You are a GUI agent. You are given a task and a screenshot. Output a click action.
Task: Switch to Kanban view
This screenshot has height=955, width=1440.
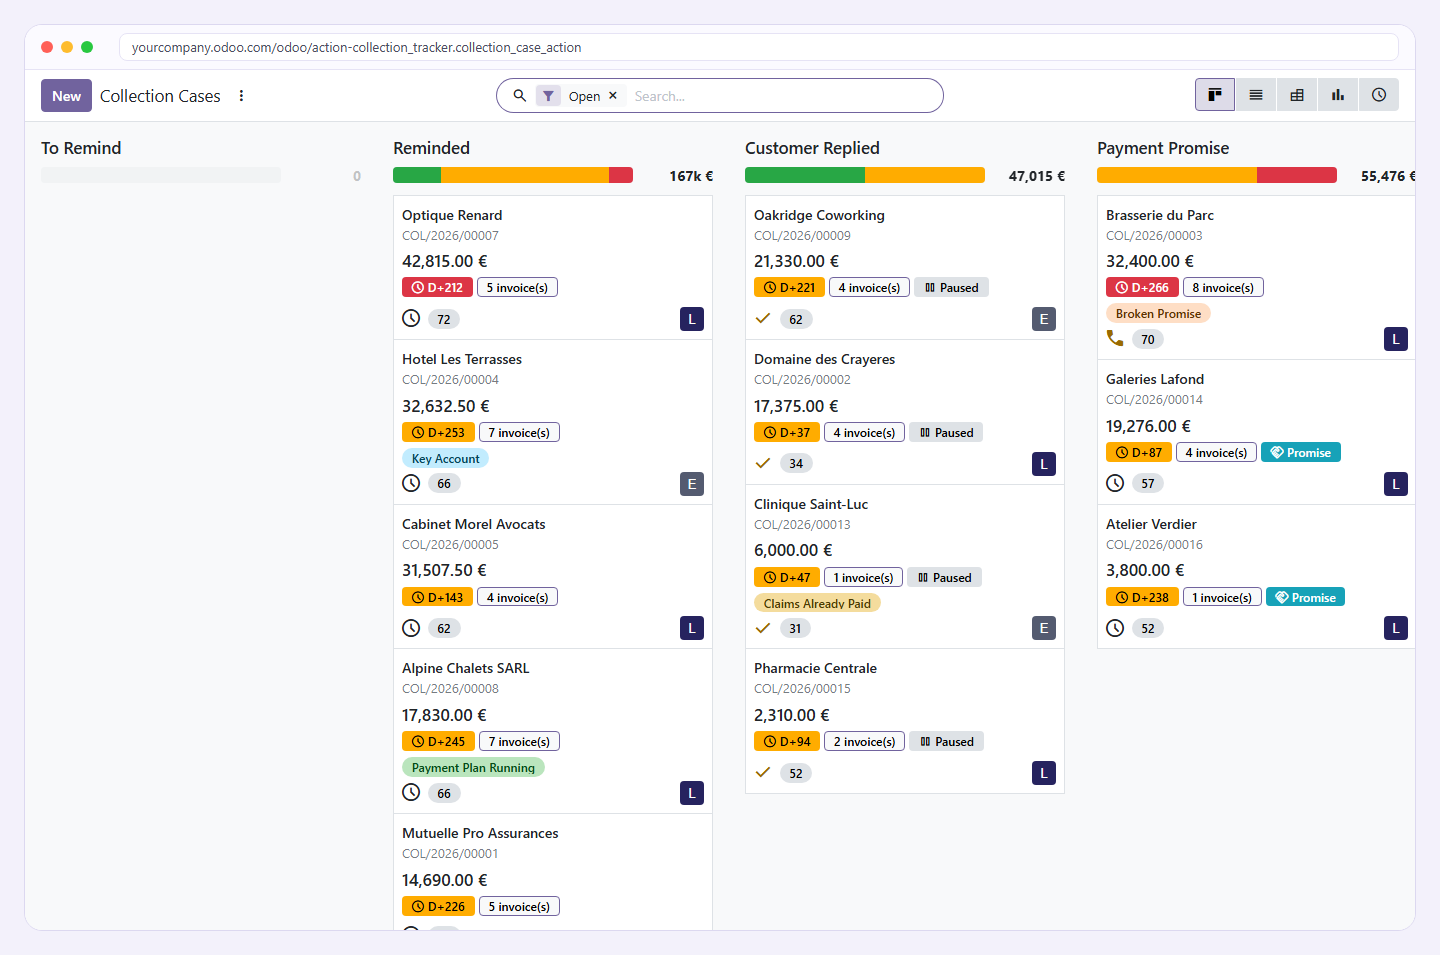tap(1215, 95)
